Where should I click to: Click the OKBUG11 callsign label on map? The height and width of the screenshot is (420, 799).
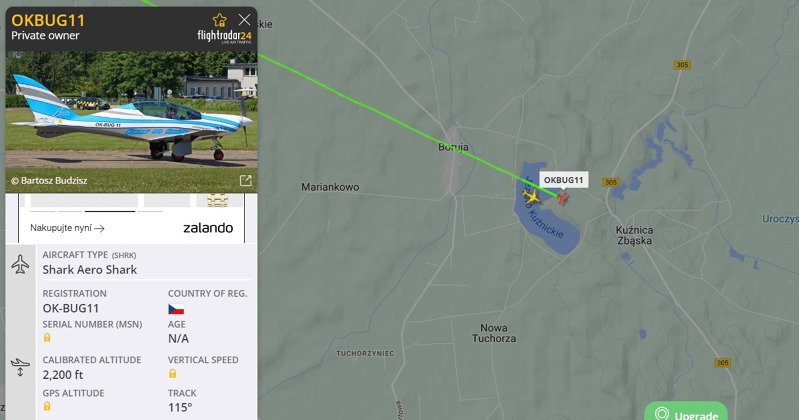pyautogui.click(x=564, y=180)
